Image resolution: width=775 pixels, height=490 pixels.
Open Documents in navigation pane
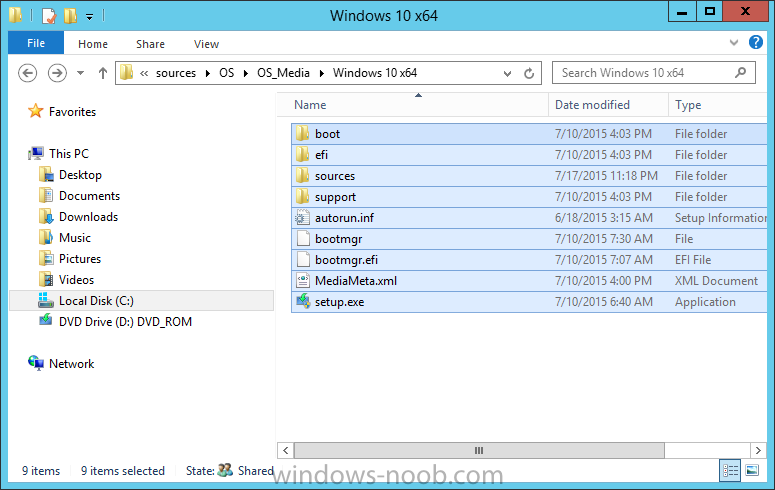pyautogui.click(x=89, y=196)
